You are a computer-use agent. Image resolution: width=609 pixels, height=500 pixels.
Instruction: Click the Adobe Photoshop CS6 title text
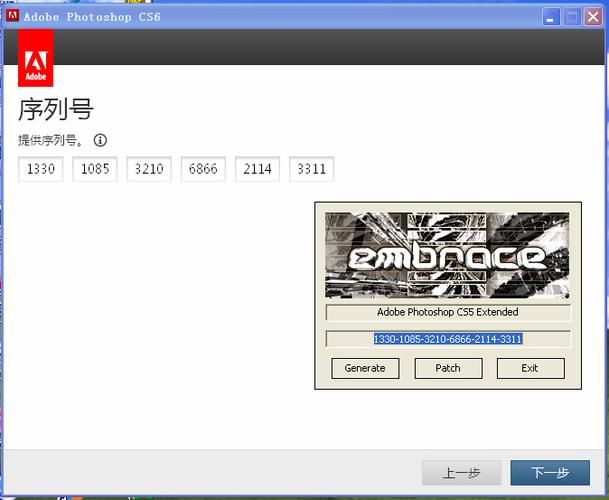point(92,17)
